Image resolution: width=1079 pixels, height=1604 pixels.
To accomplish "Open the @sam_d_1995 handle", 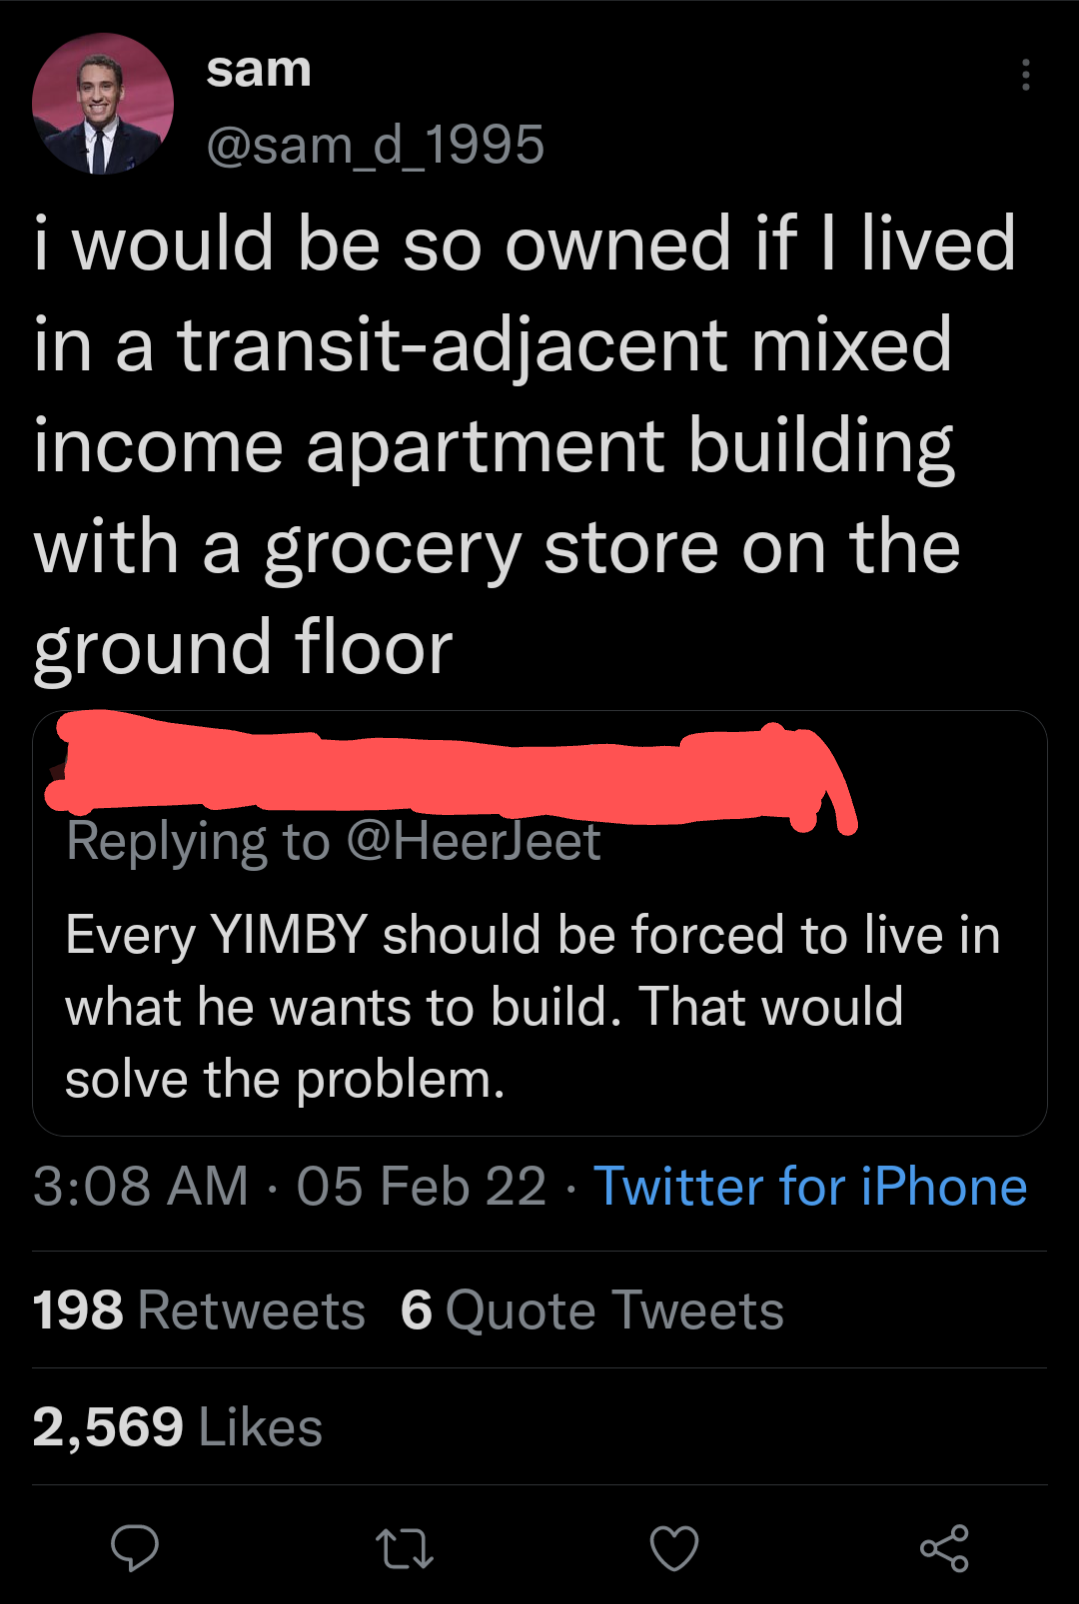I will pos(375,145).
